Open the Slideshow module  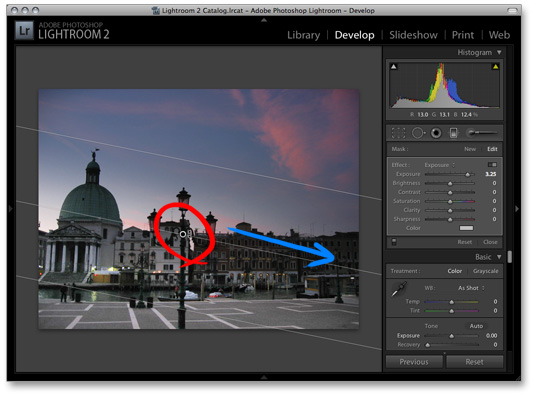[x=413, y=35]
